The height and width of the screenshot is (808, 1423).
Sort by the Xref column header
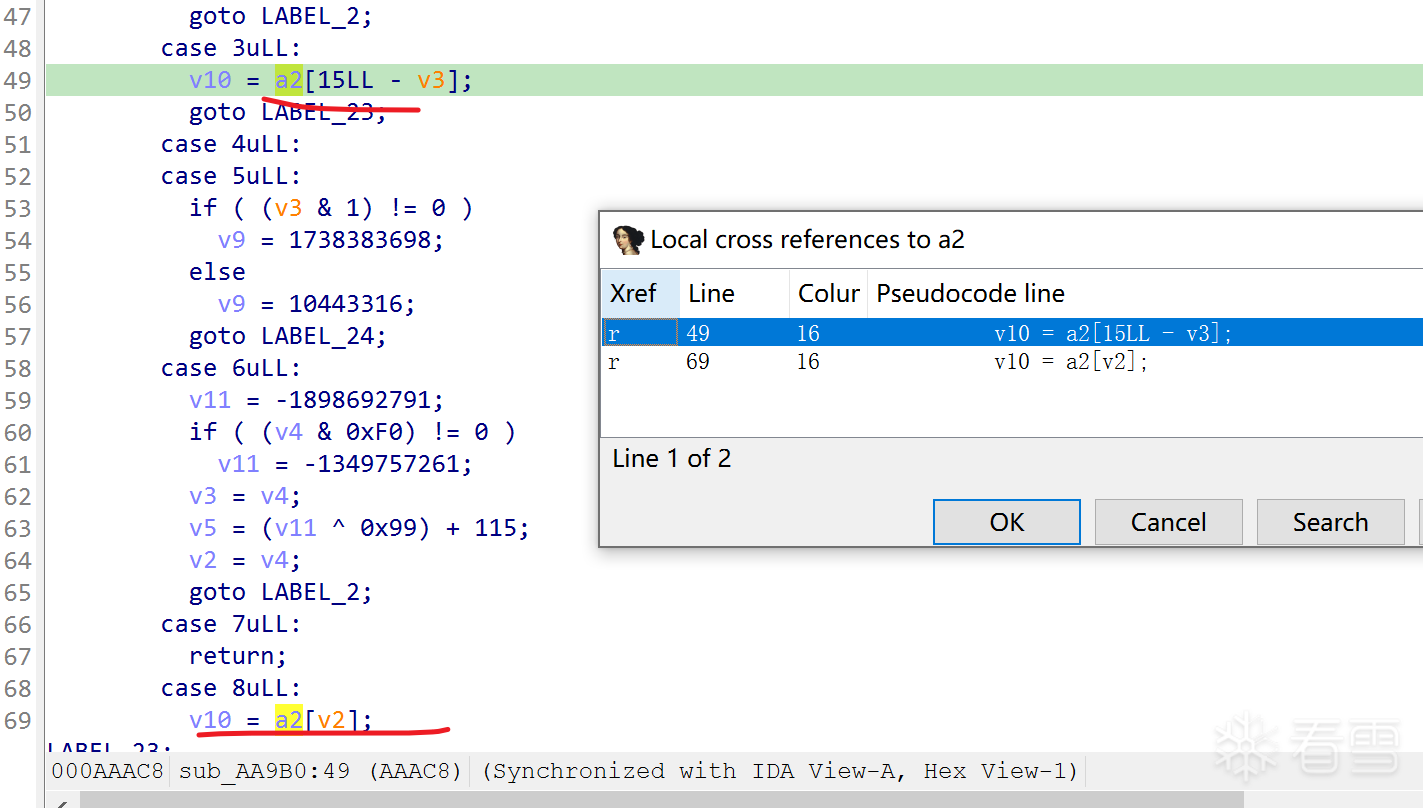point(634,293)
